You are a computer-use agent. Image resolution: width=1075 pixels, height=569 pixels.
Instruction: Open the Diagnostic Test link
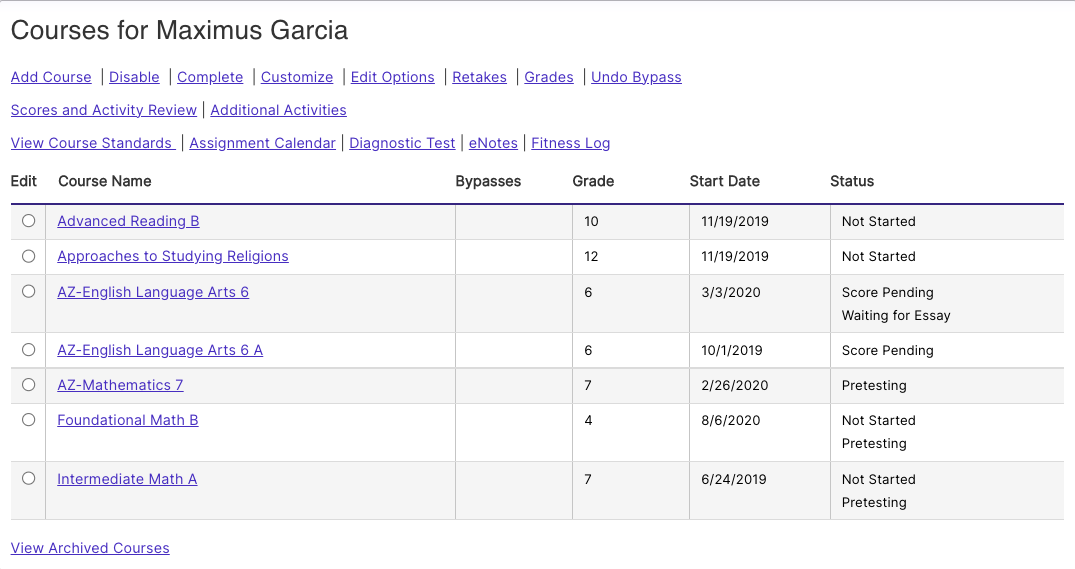(402, 143)
